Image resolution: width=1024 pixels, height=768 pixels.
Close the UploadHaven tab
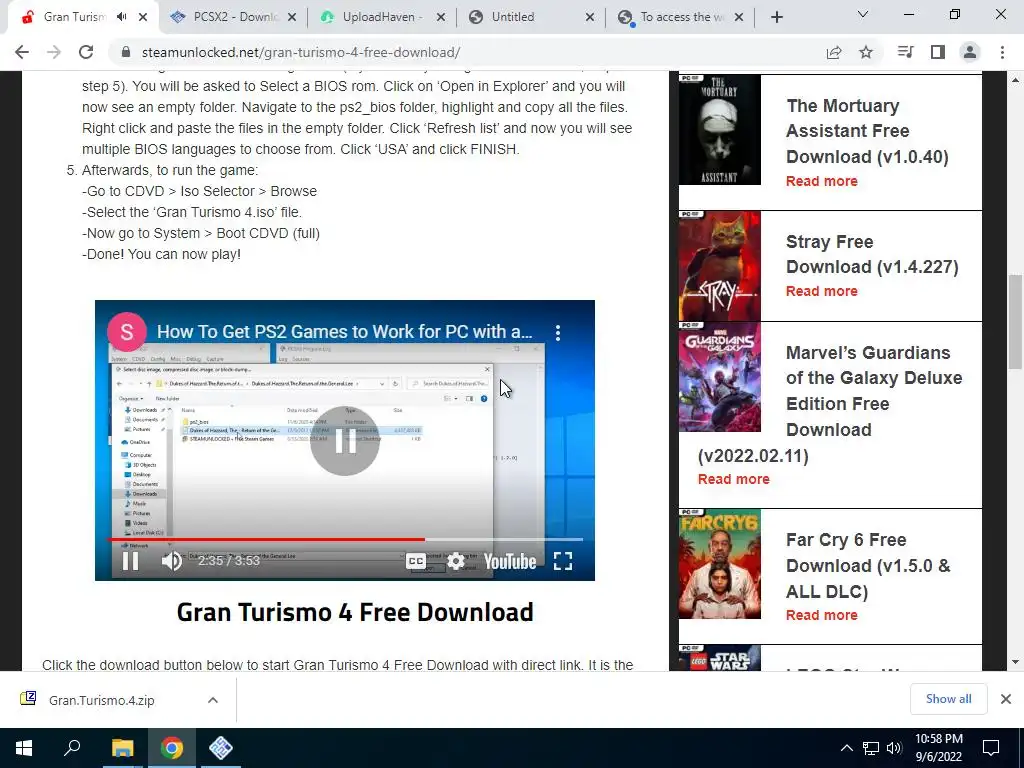pyautogui.click(x=441, y=18)
